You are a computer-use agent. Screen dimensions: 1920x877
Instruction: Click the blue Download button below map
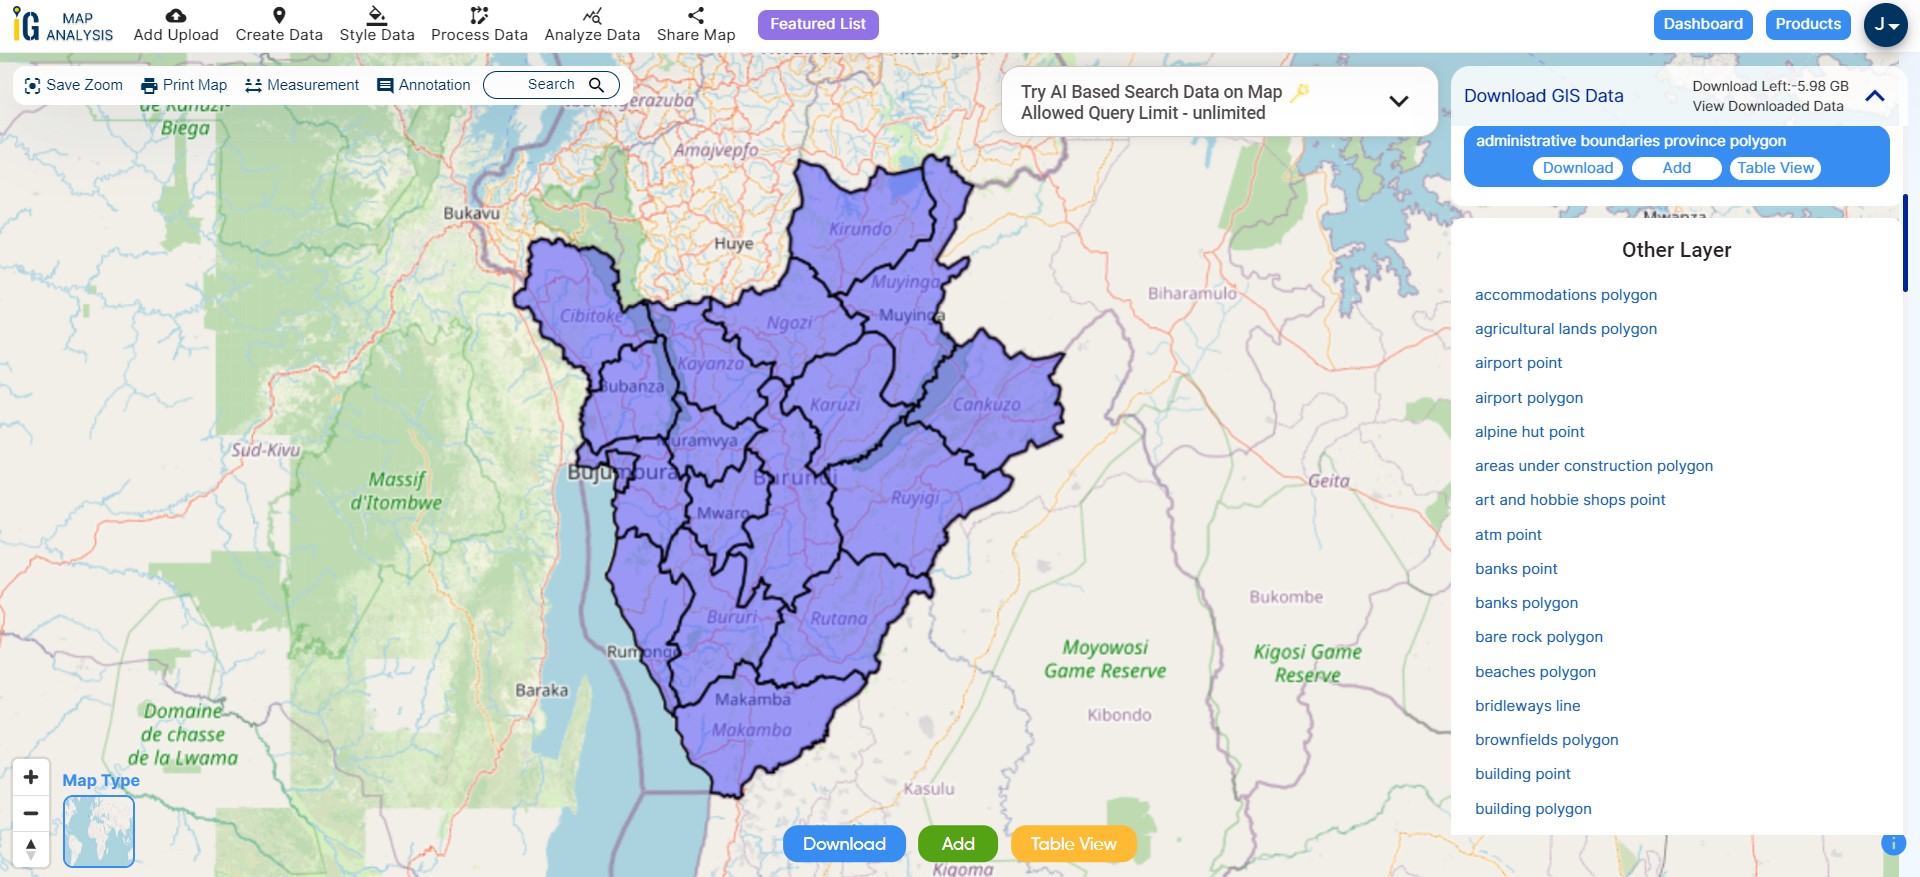pyautogui.click(x=844, y=844)
